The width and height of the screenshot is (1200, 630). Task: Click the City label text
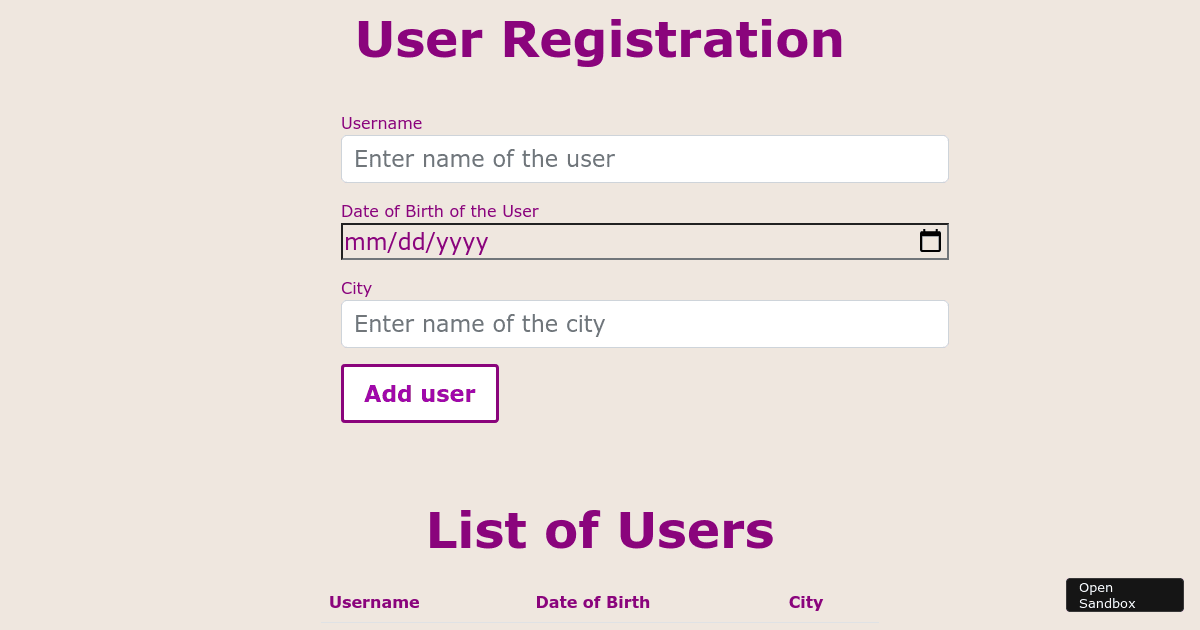(356, 288)
